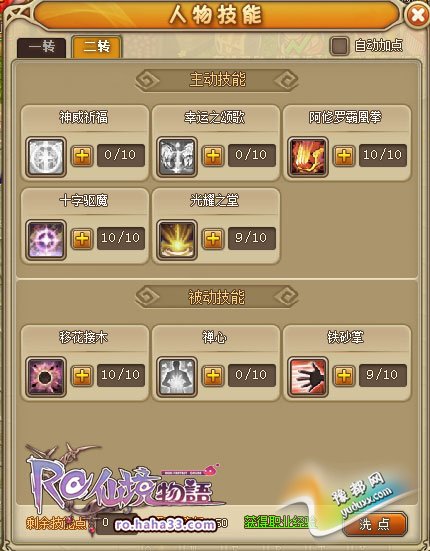Switch to the 二转 tab
The width and height of the screenshot is (430, 551).
97,46
